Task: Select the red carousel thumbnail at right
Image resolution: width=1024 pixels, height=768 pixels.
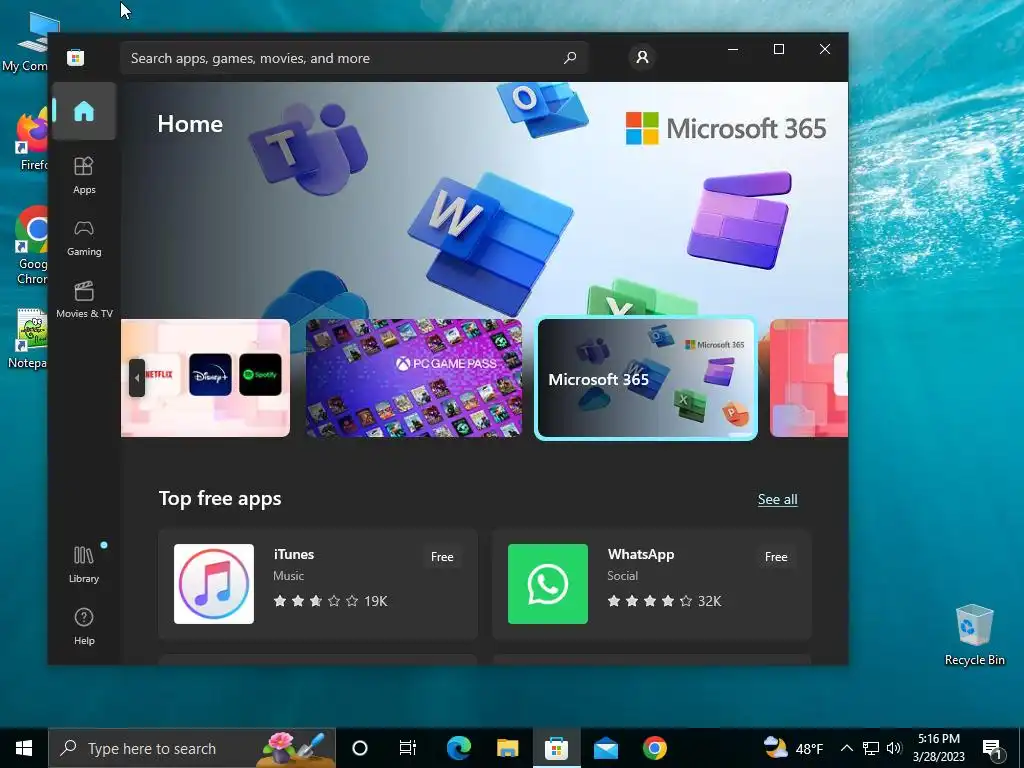Action: [x=809, y=377]
